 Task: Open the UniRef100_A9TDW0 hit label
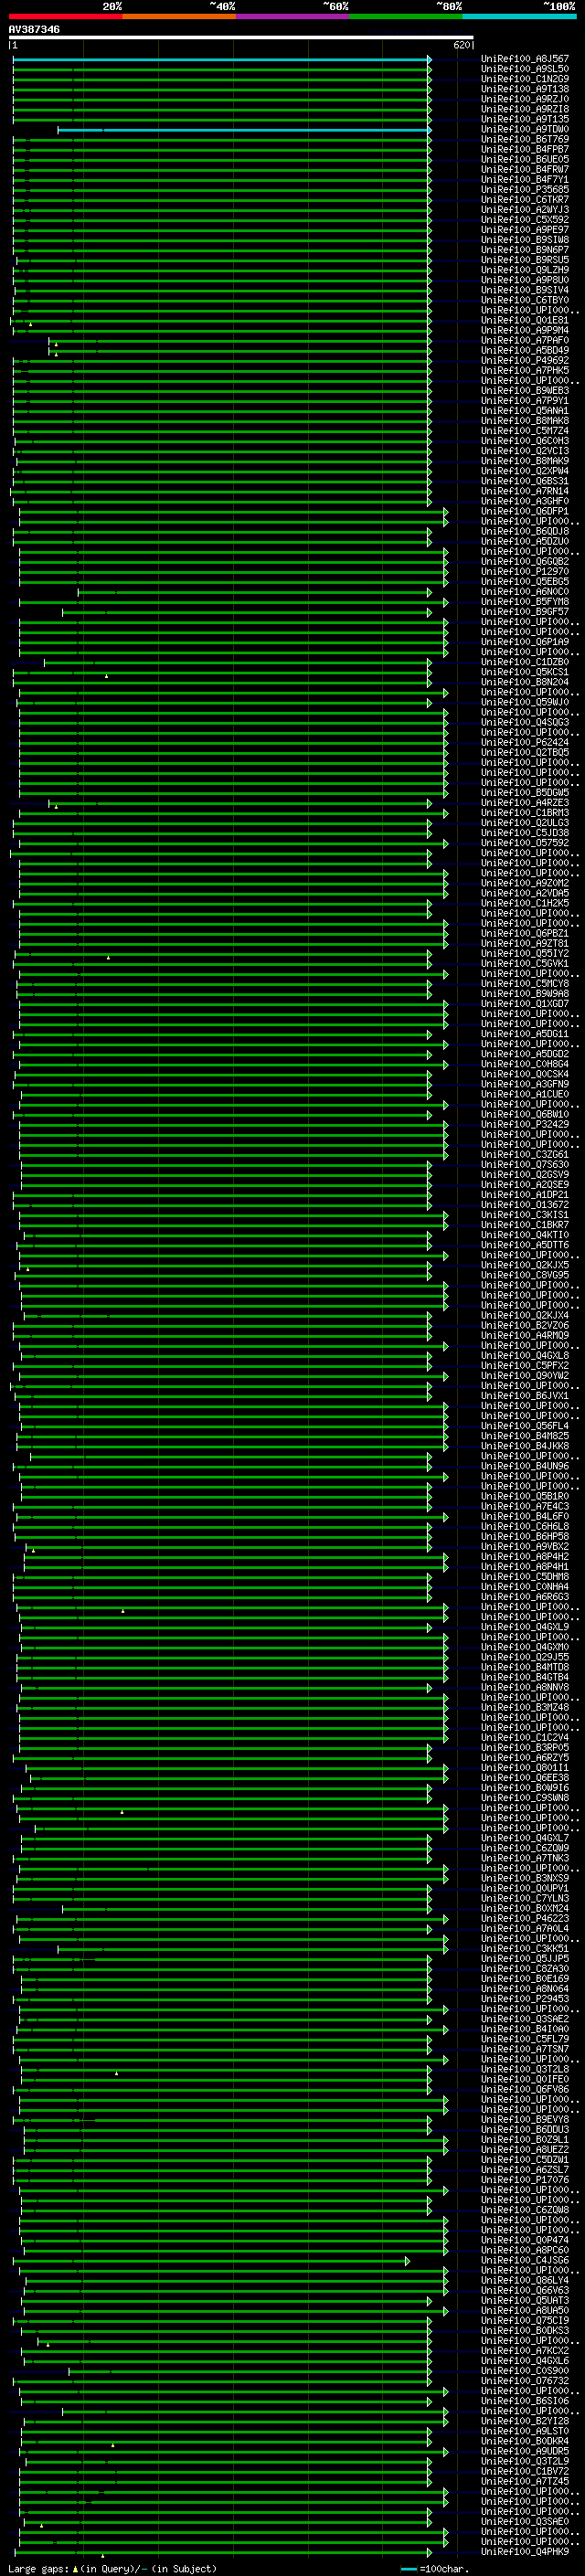(x=525, y=130)
